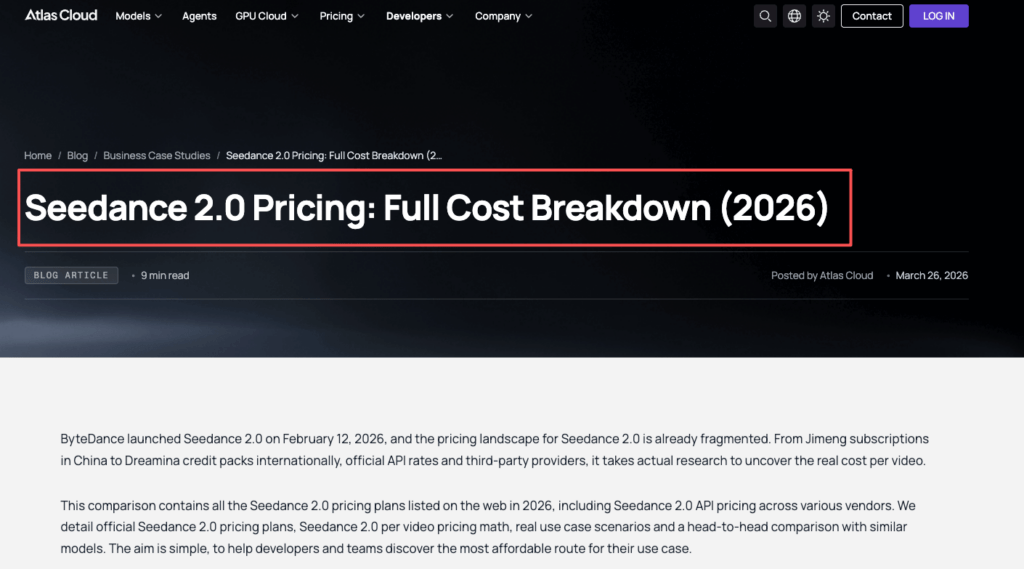This screenshot has height=569, width=1024.
Task: Click the Atlas Cloud logo
Action: click(x=61, y=16)
